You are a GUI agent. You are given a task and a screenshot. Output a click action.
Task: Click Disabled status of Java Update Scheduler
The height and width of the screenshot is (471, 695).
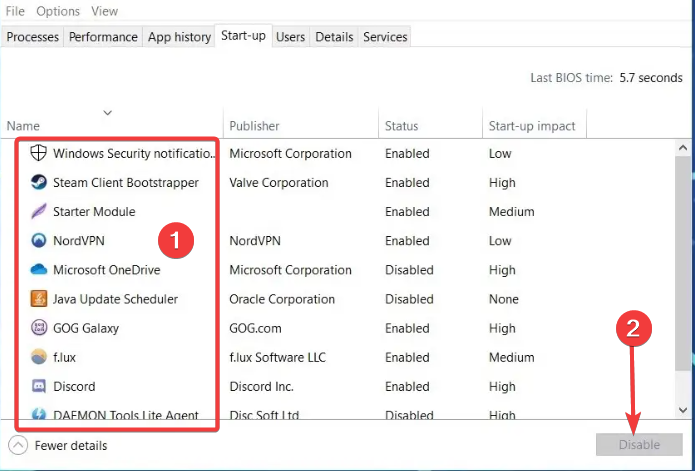[409, 299]
